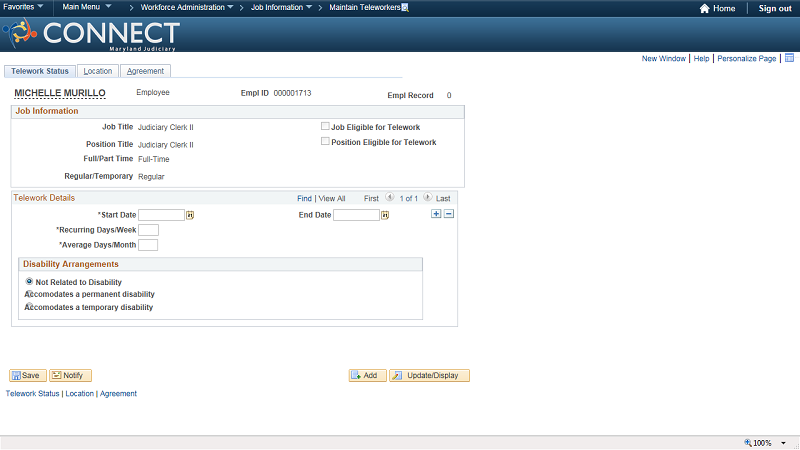Screen dimensions: 800x450
Task: Open the Help link
Action: 701,59
